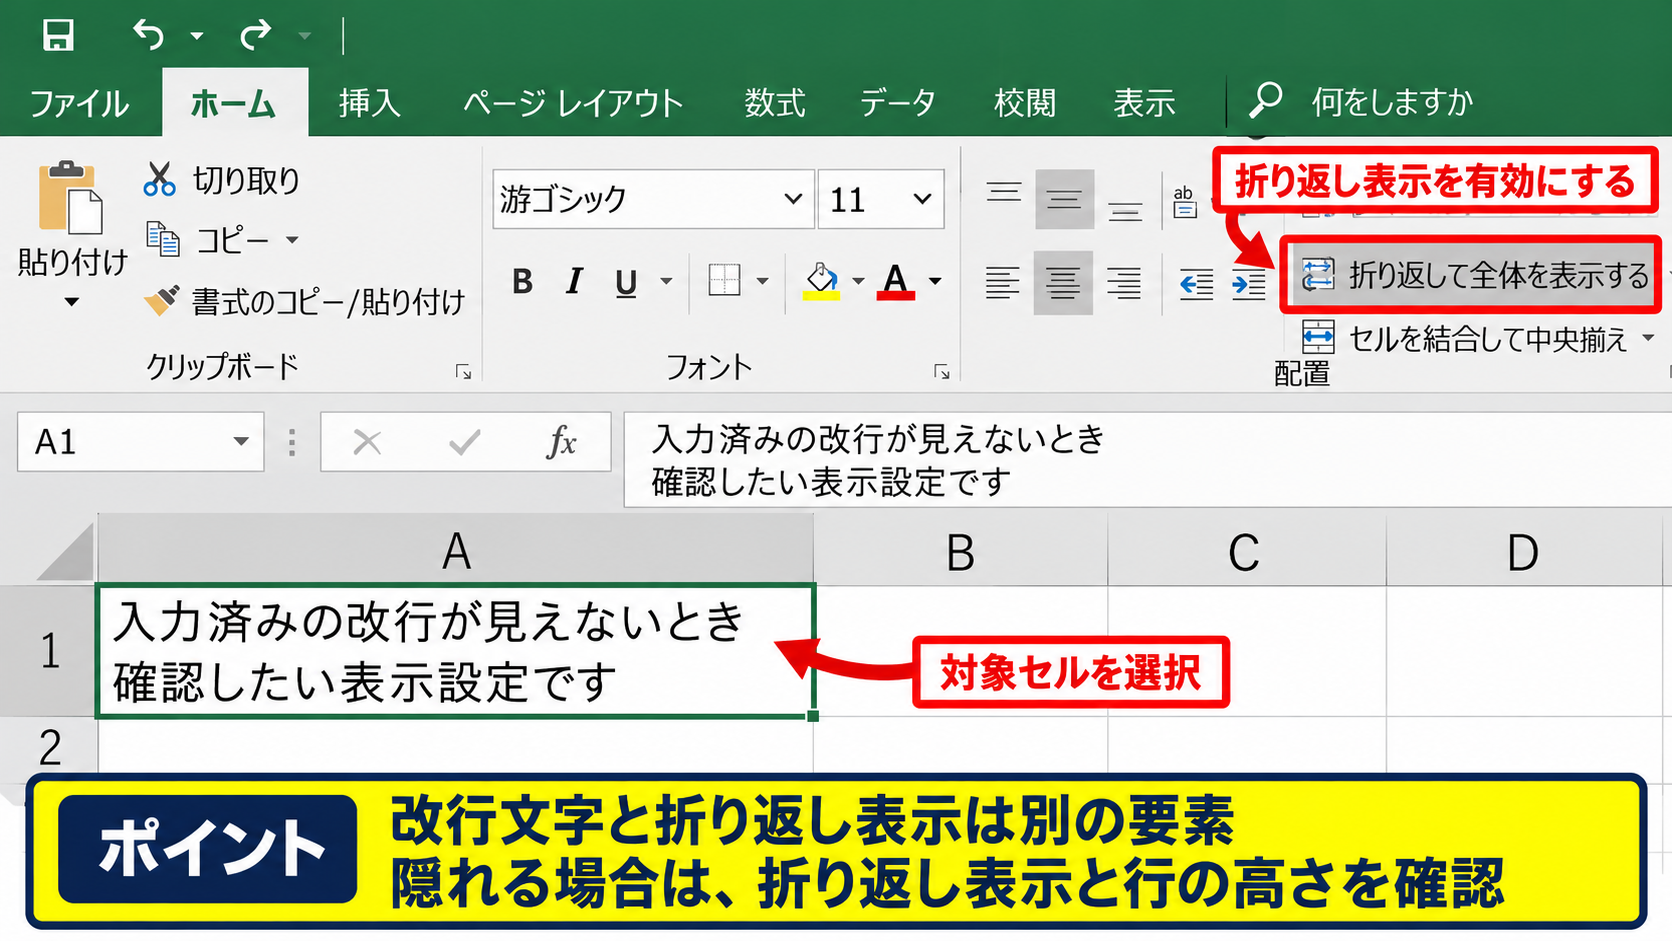Switch to the 挿入 tab
1672x941 pixels.
pos(369,102)
